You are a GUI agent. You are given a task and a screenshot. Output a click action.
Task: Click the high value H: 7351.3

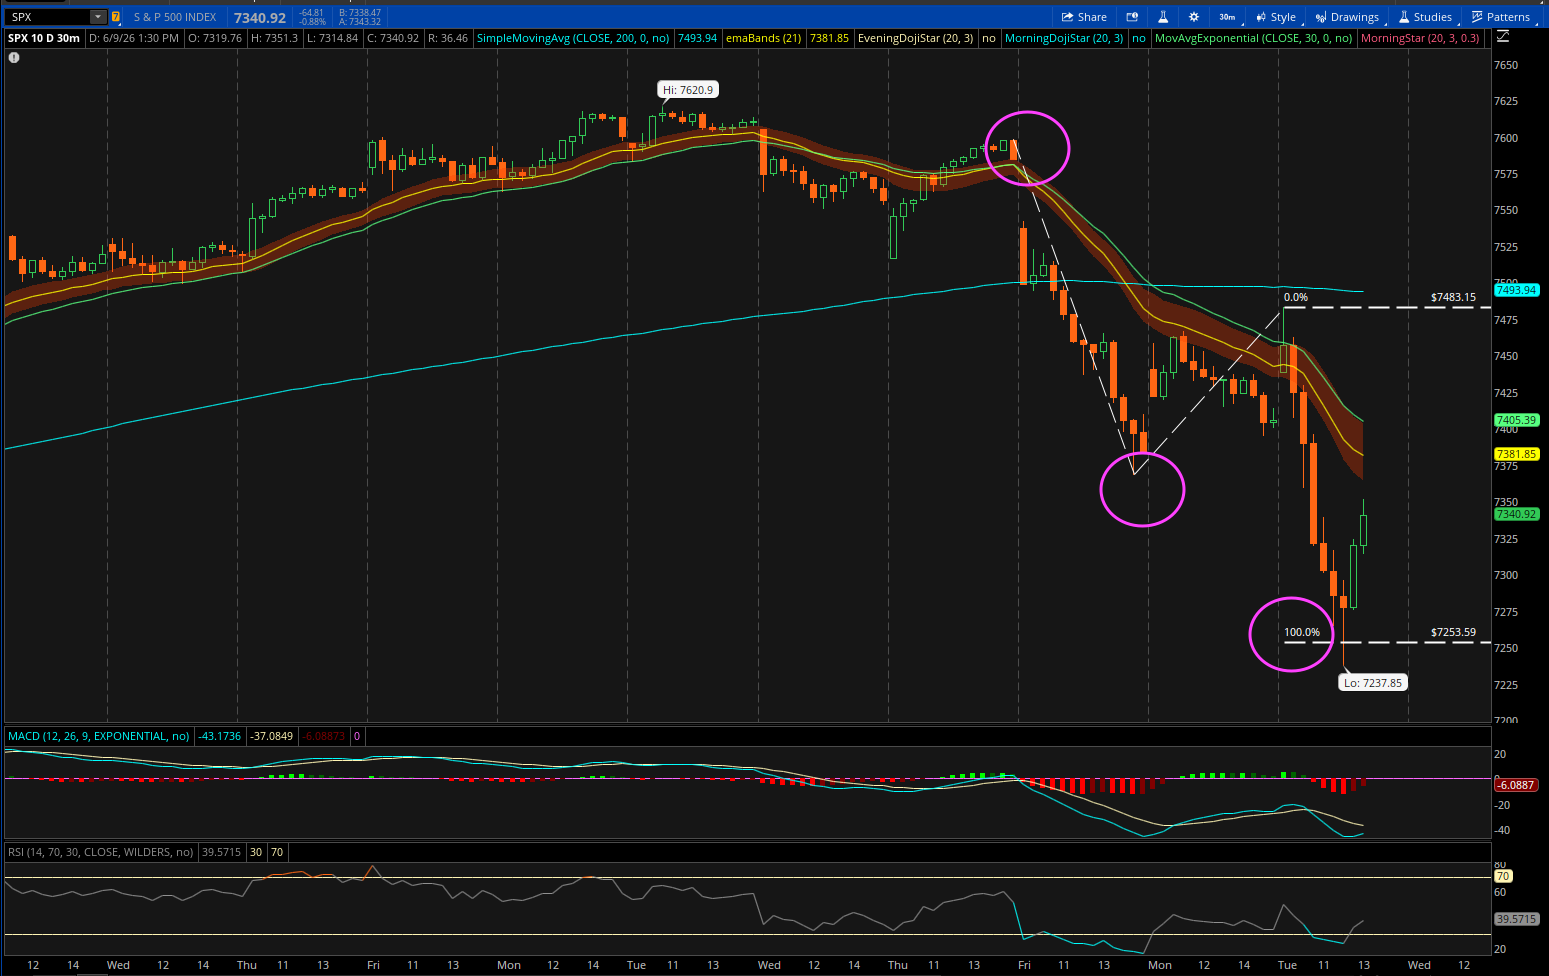click(x=274, y=38)
